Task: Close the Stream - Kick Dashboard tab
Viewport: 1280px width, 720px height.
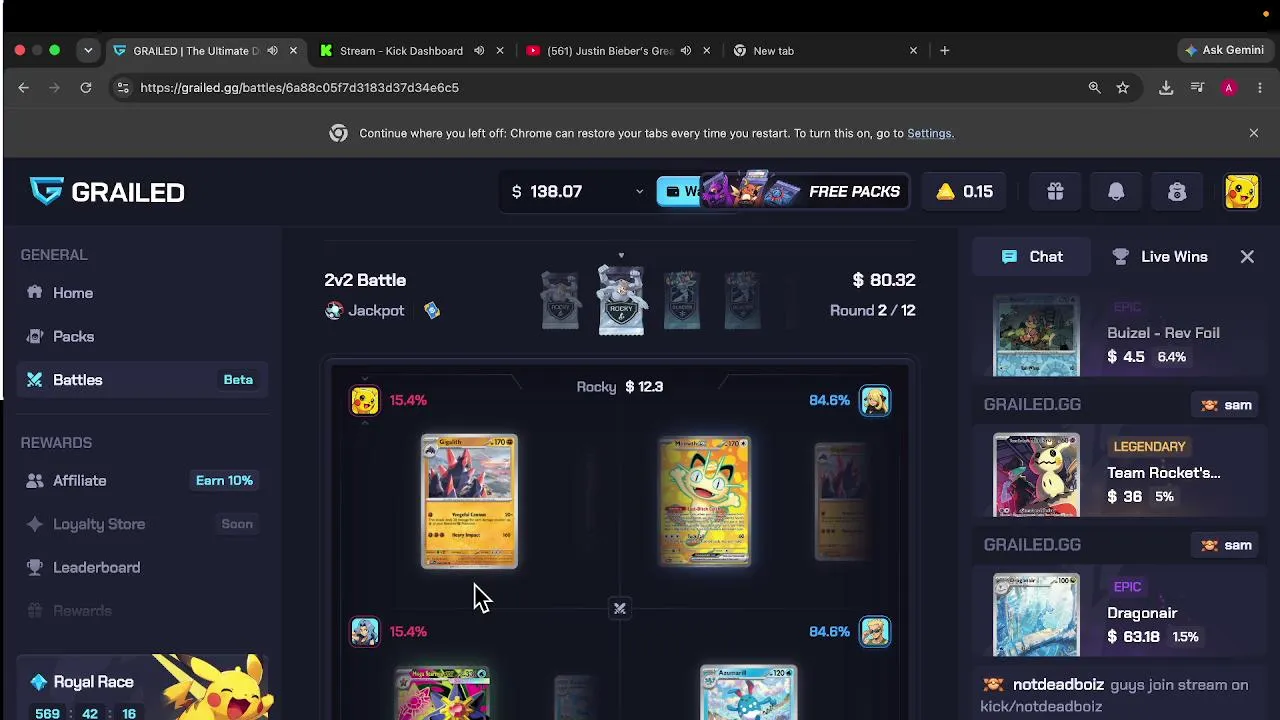Action: click(x=500, y=51)
